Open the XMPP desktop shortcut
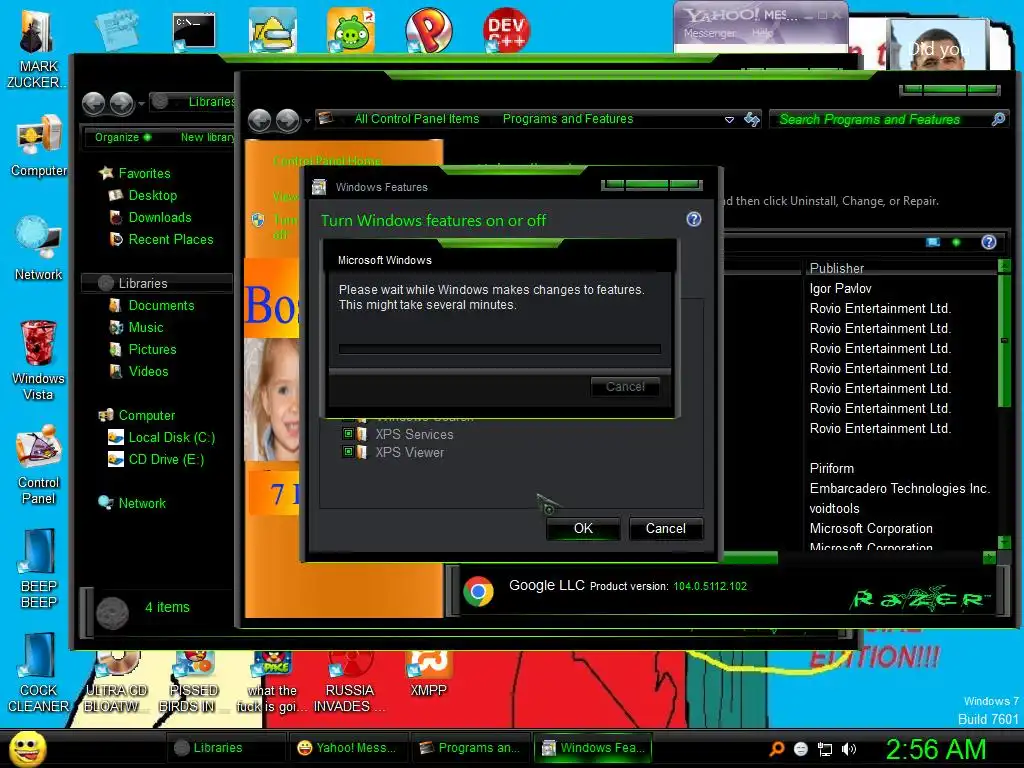 coord(428,673)
